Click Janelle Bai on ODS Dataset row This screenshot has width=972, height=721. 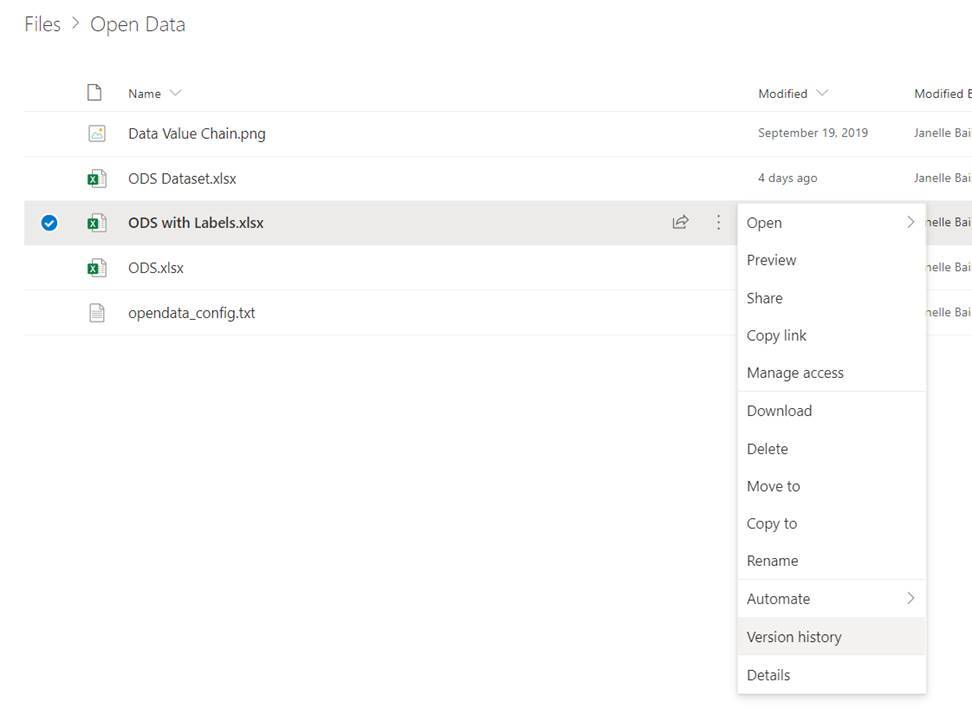tap(942, 178)
